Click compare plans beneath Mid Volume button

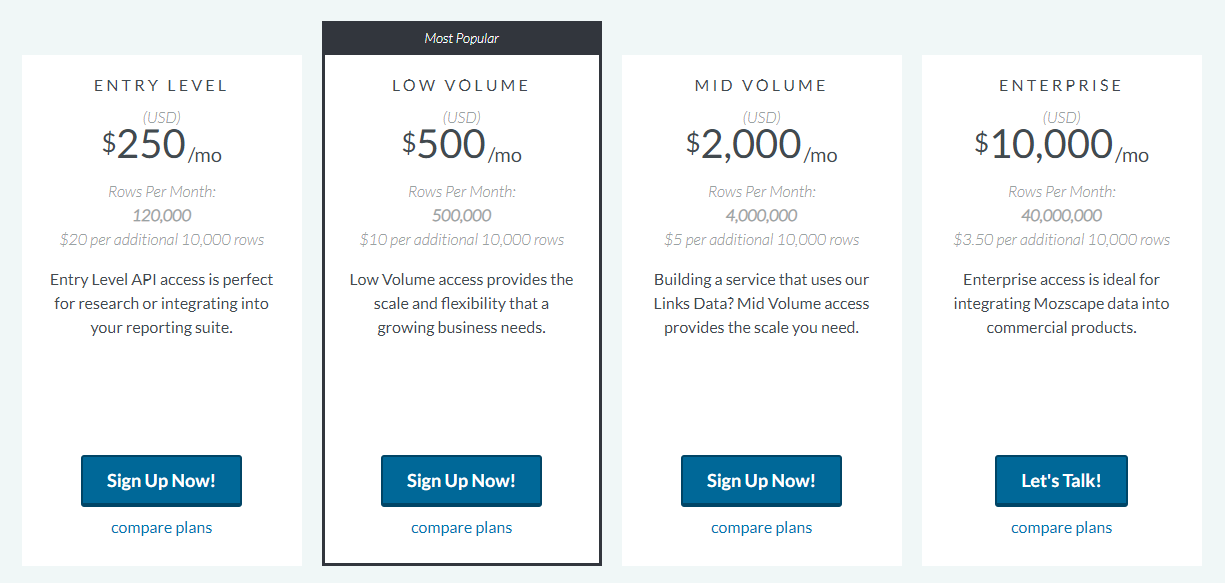tap(761, 528)
